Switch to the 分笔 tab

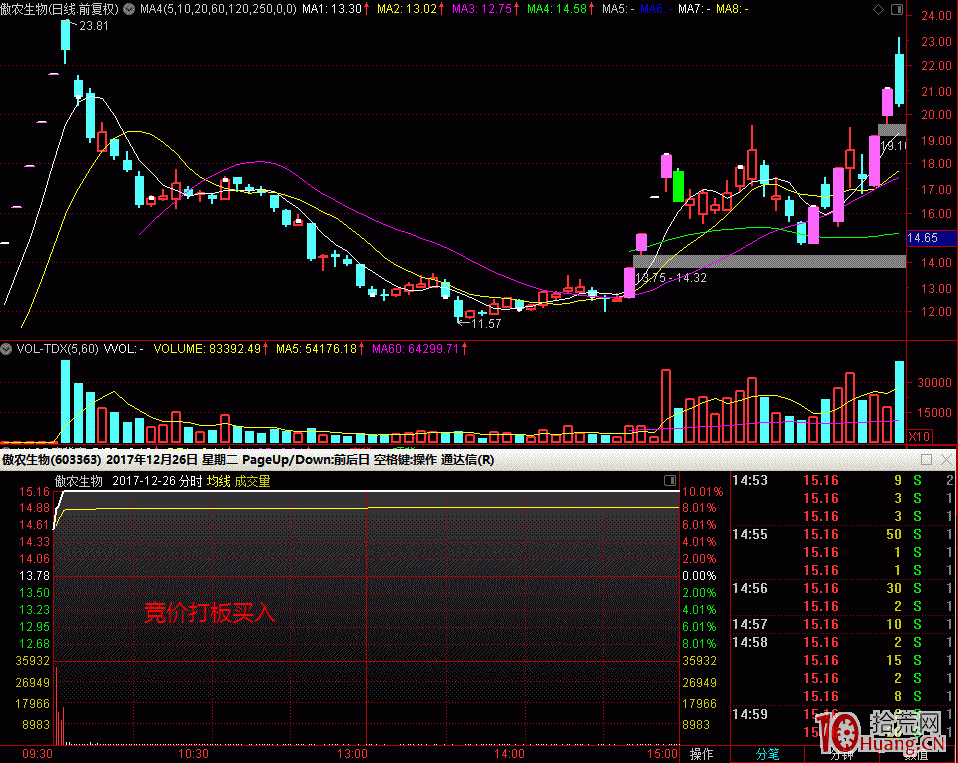pos(767,754)
